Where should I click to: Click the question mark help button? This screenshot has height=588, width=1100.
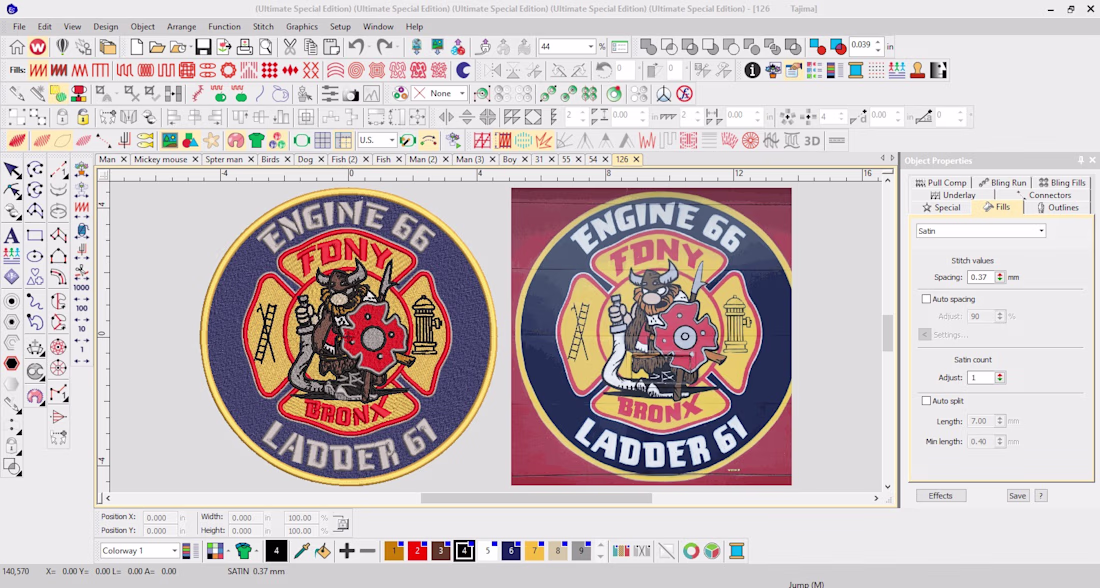[1041, 495]
